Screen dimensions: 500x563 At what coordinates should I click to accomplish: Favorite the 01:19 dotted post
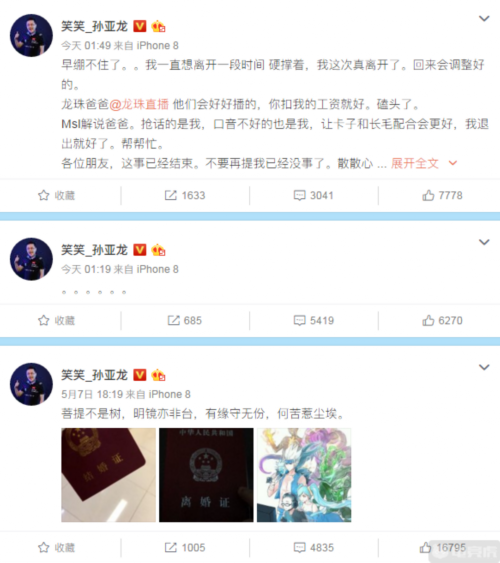56,320
